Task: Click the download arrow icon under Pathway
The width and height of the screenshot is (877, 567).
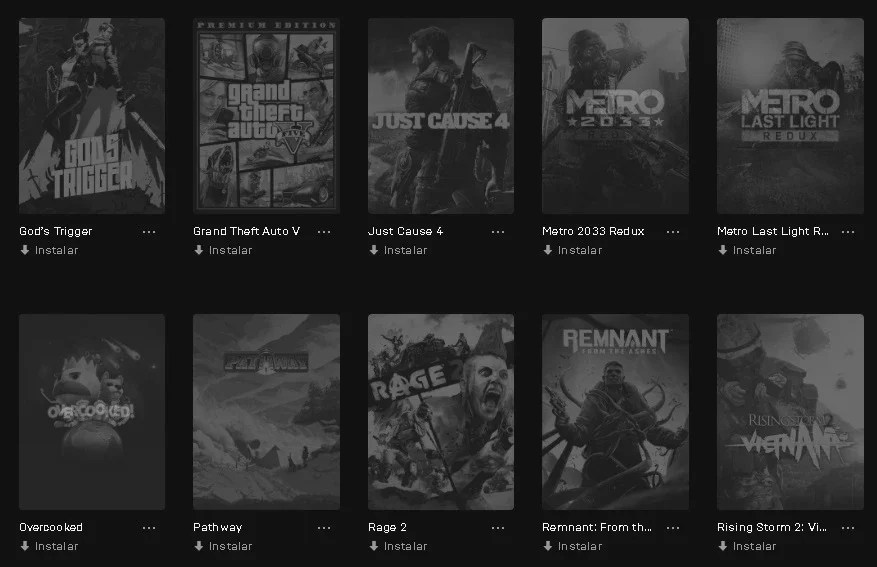Action: pyautogui.click(x=199, y=546)
